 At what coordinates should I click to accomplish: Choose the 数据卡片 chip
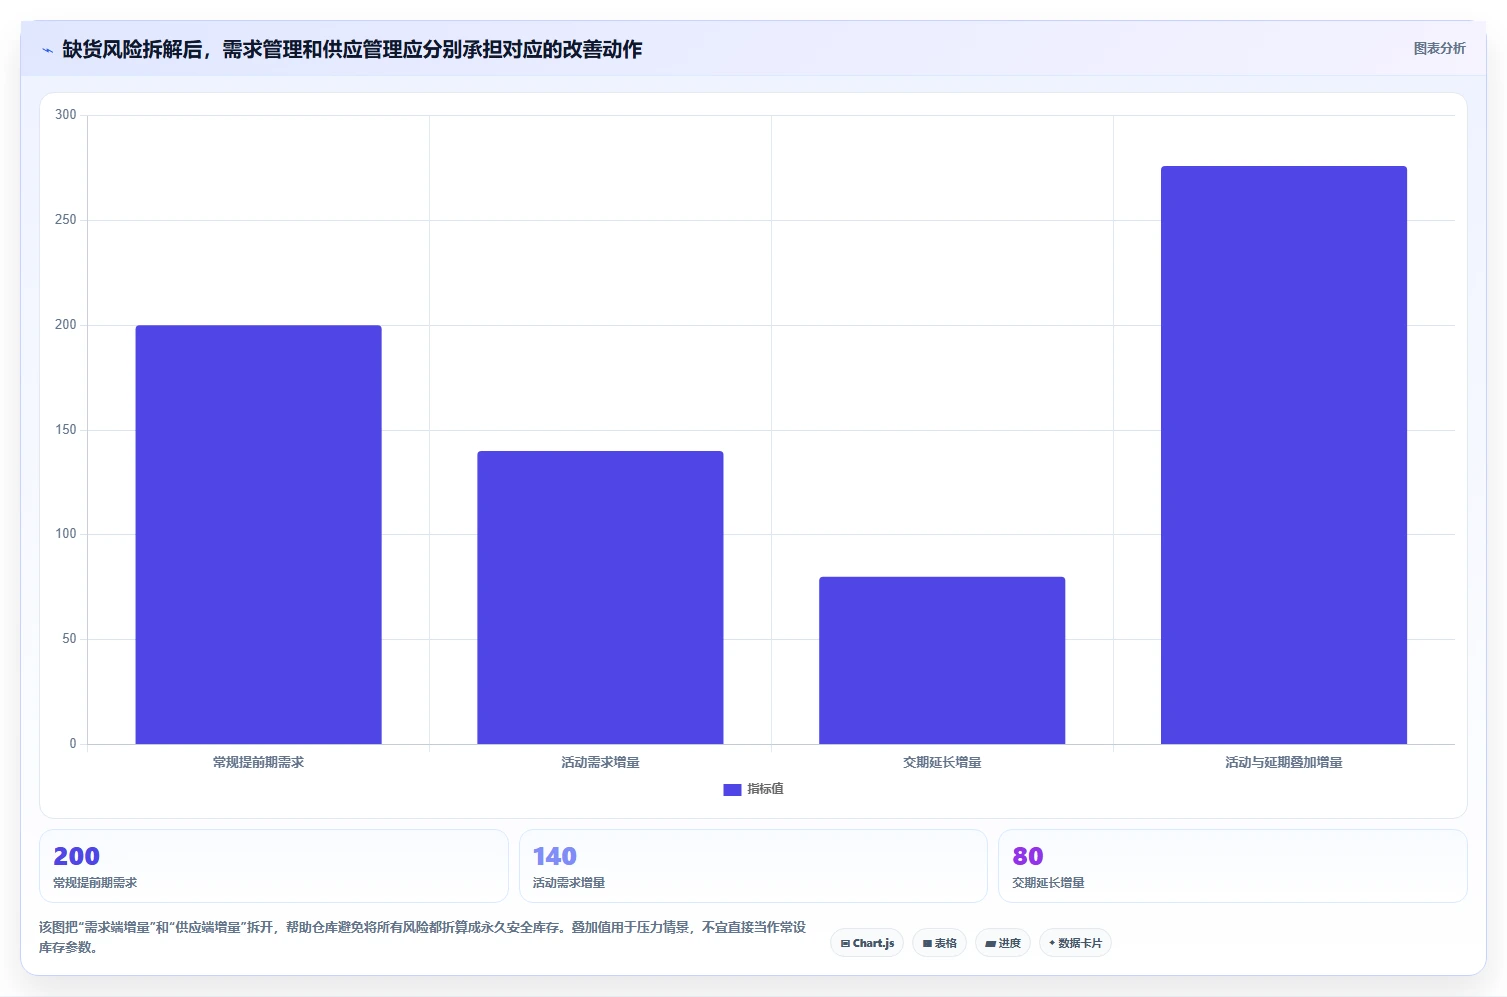[x=1075, y=943]
